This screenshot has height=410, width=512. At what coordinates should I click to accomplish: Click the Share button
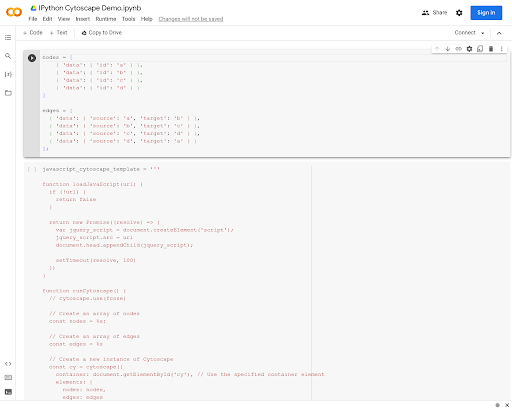tap(434, 13)
